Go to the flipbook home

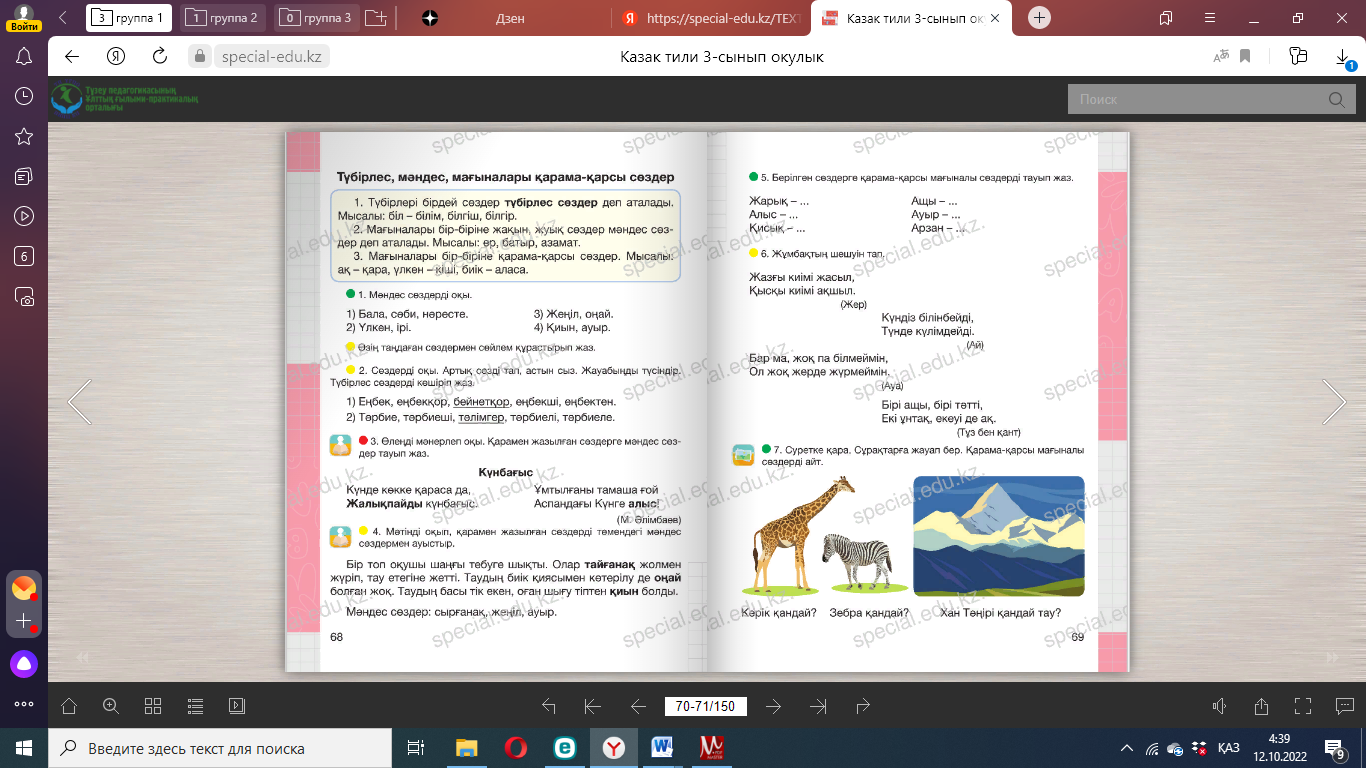69,706
